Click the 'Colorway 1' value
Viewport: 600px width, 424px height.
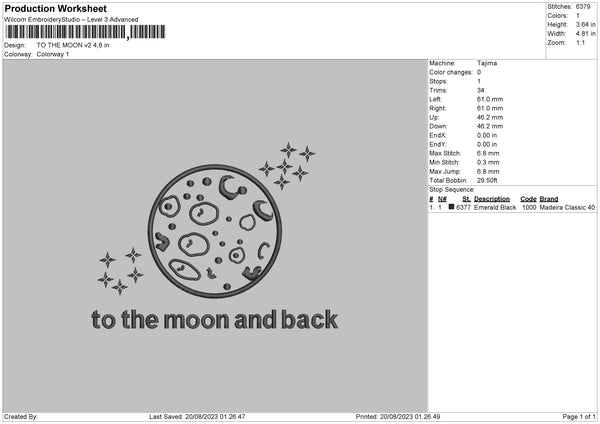point(53,54)
